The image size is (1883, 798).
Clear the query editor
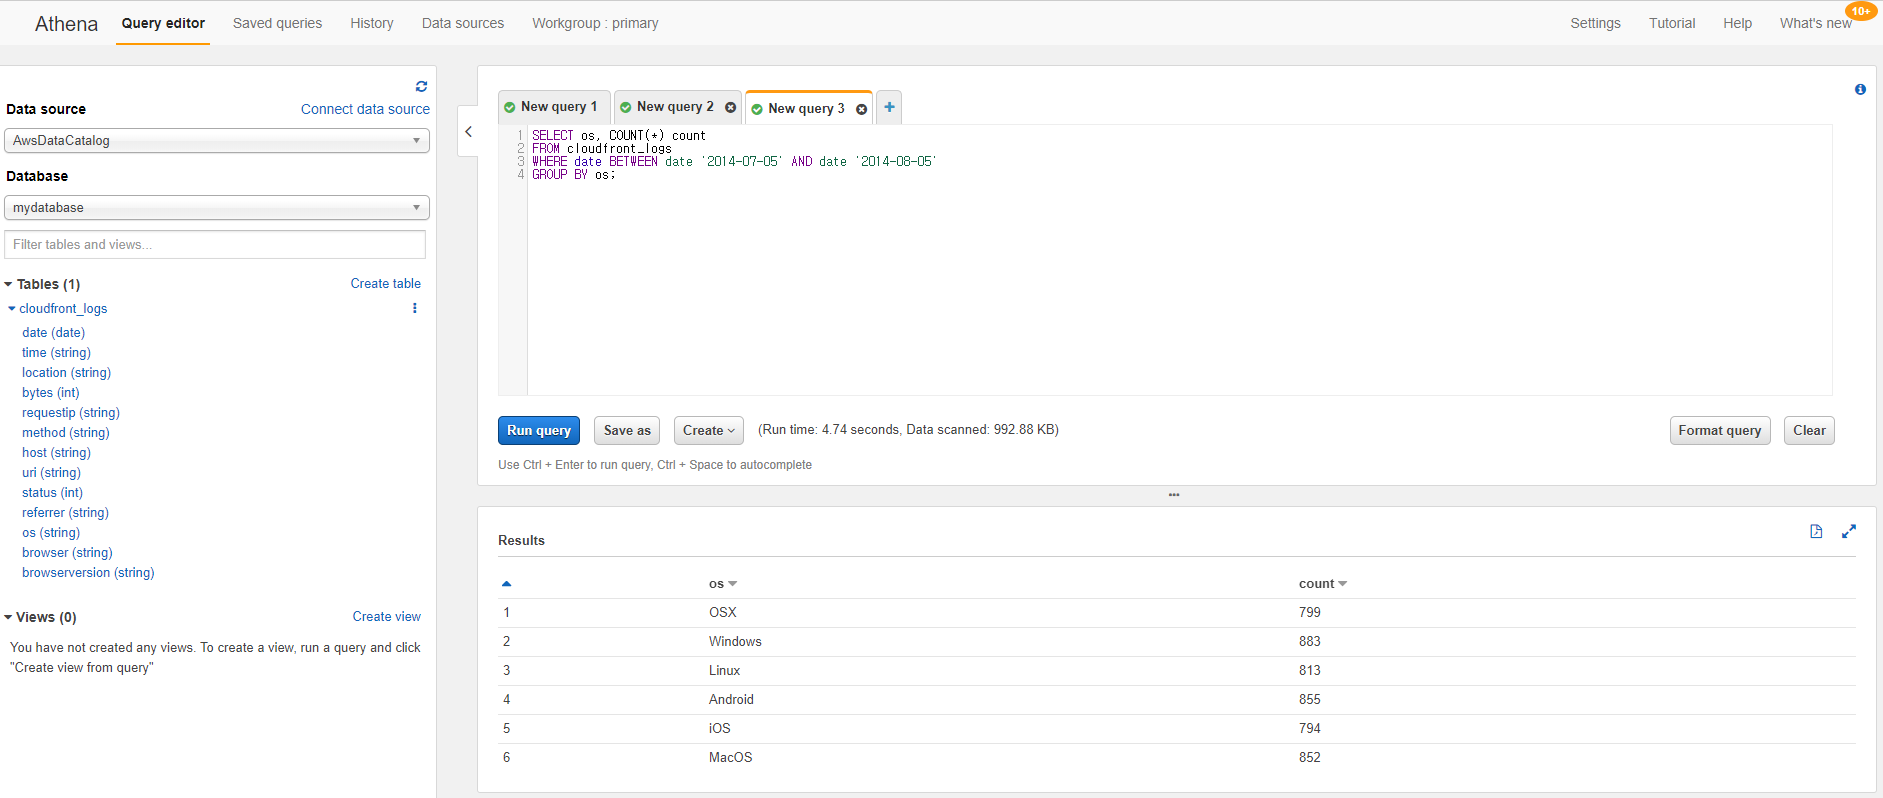(1809, 431)
